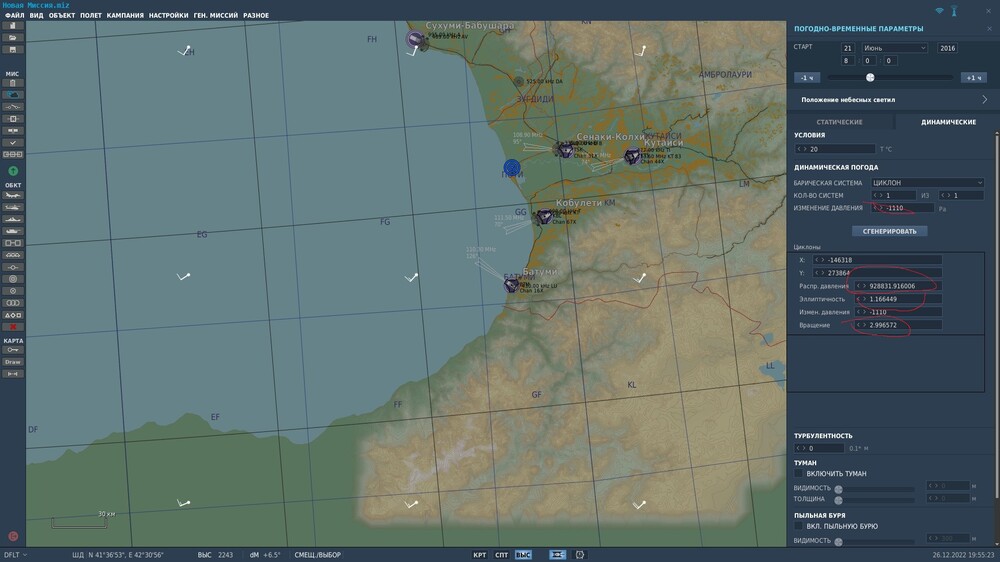Click the year field 2016
The height and width of the screenshot is (562, 1000).
click(x=947, y=48)
